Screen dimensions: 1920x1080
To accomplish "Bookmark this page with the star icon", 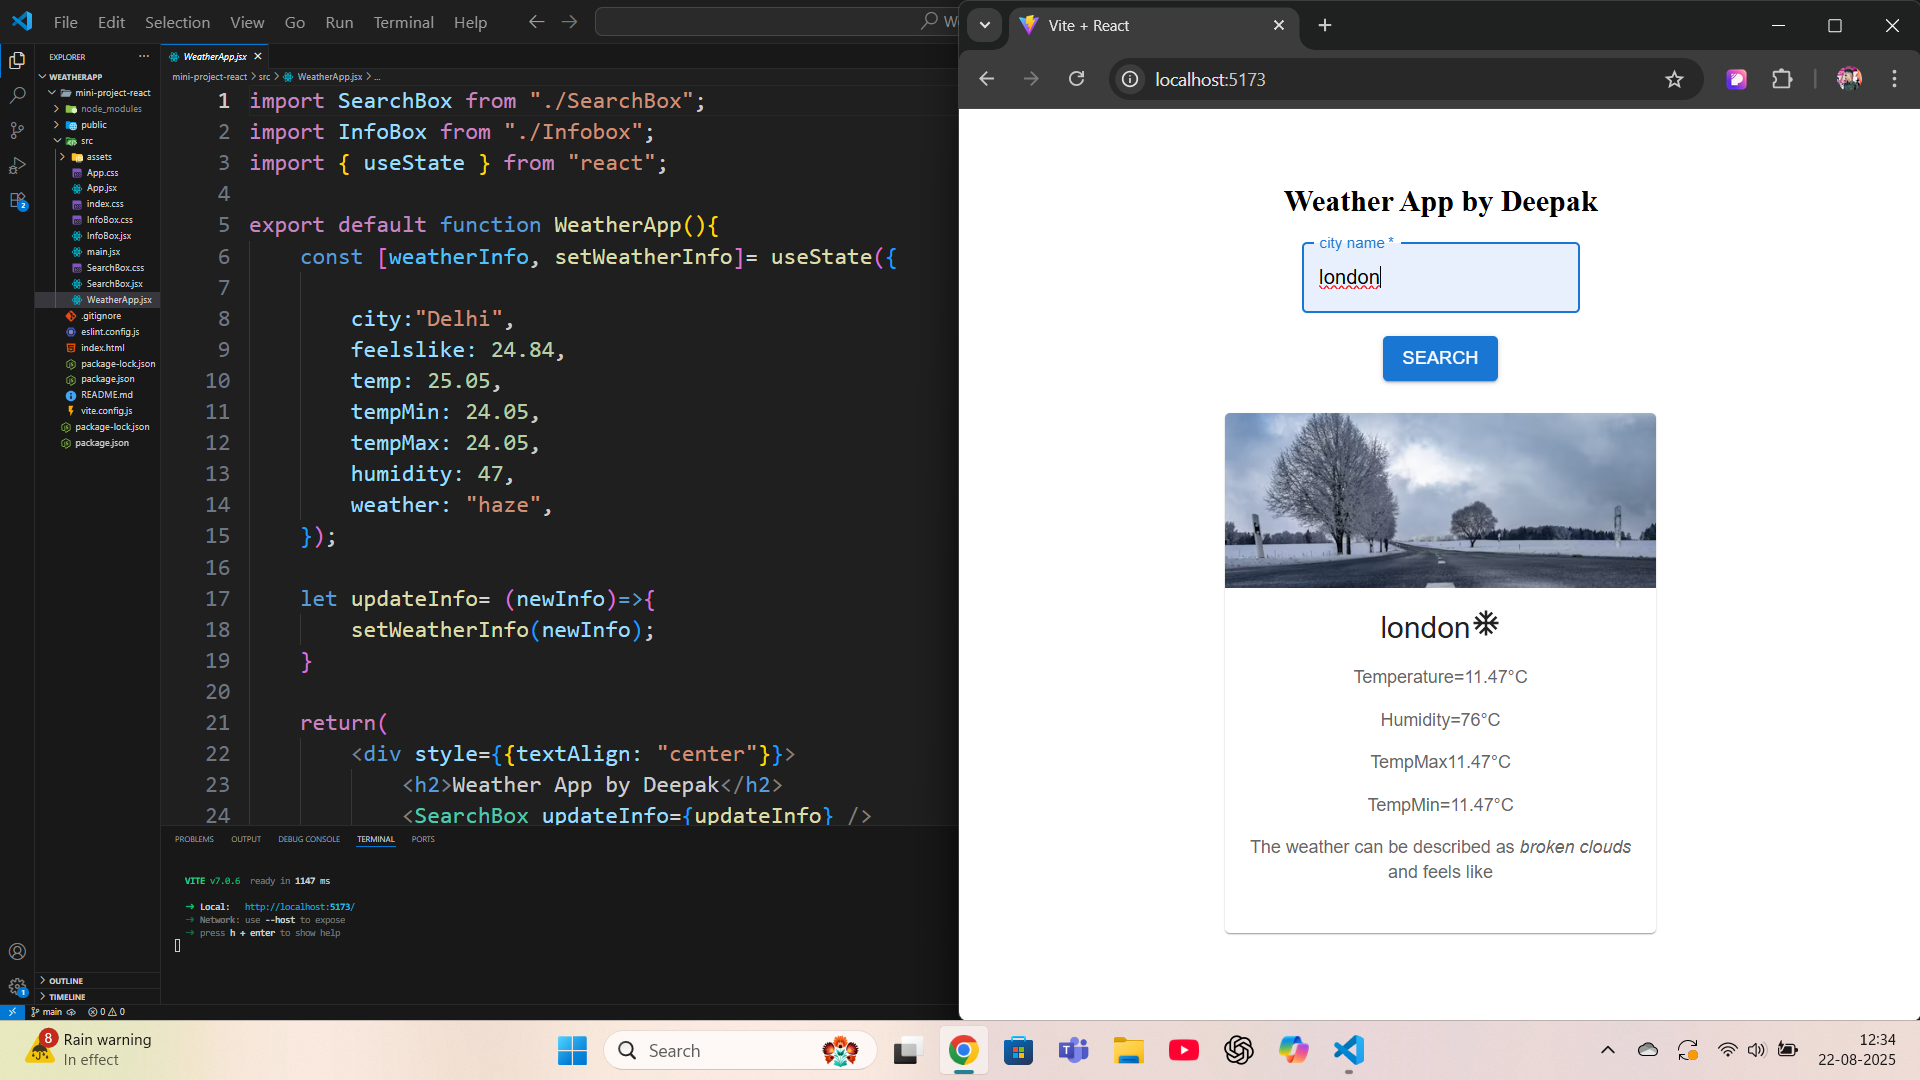I will [1674, 79].
